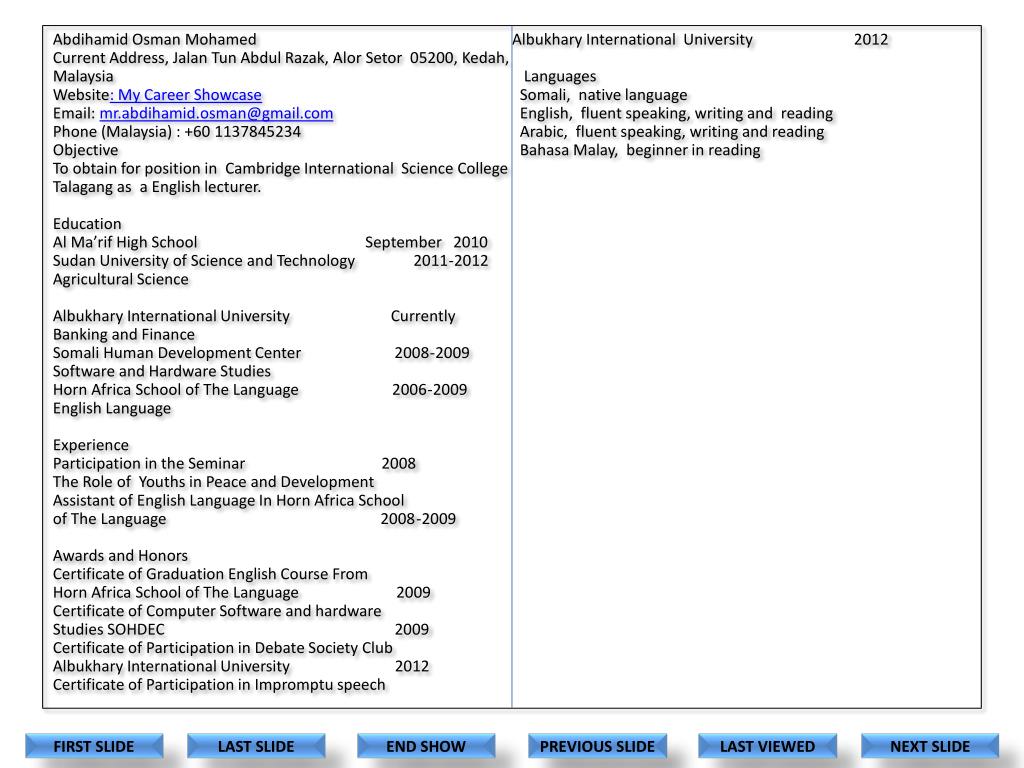Image resolution: width=1024 pixels, height=768 pixels.
Task: Select the Languages heading
Action: (560, 76)
